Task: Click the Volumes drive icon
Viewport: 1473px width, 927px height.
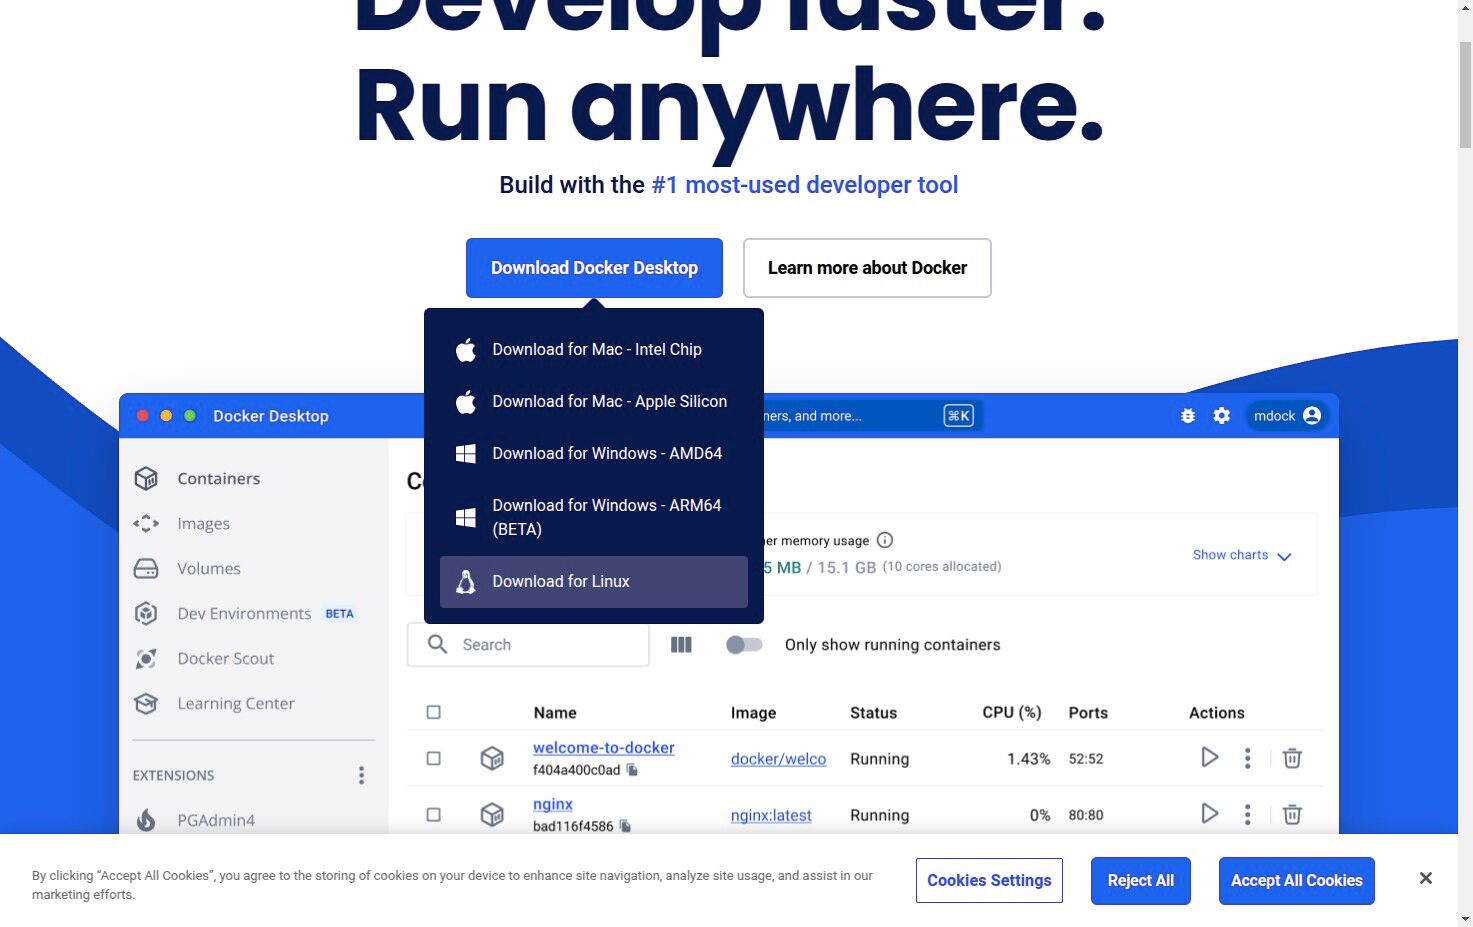Action: (146, 568)
